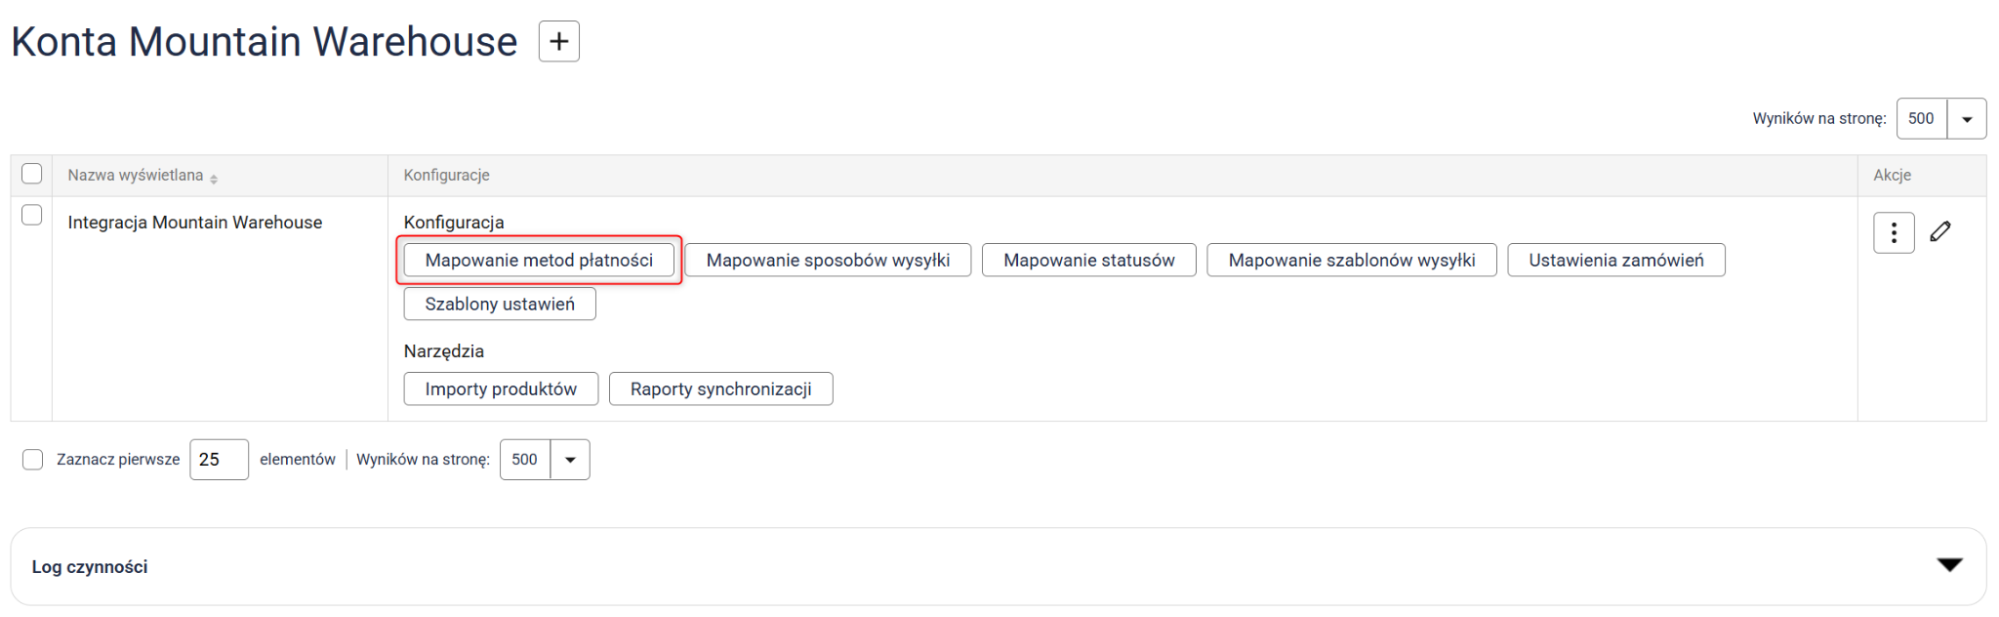Expand the Log czynności panel arrow
Image resolution: width=1999 pixels, height=617 pixels.
pos(1949,565)
